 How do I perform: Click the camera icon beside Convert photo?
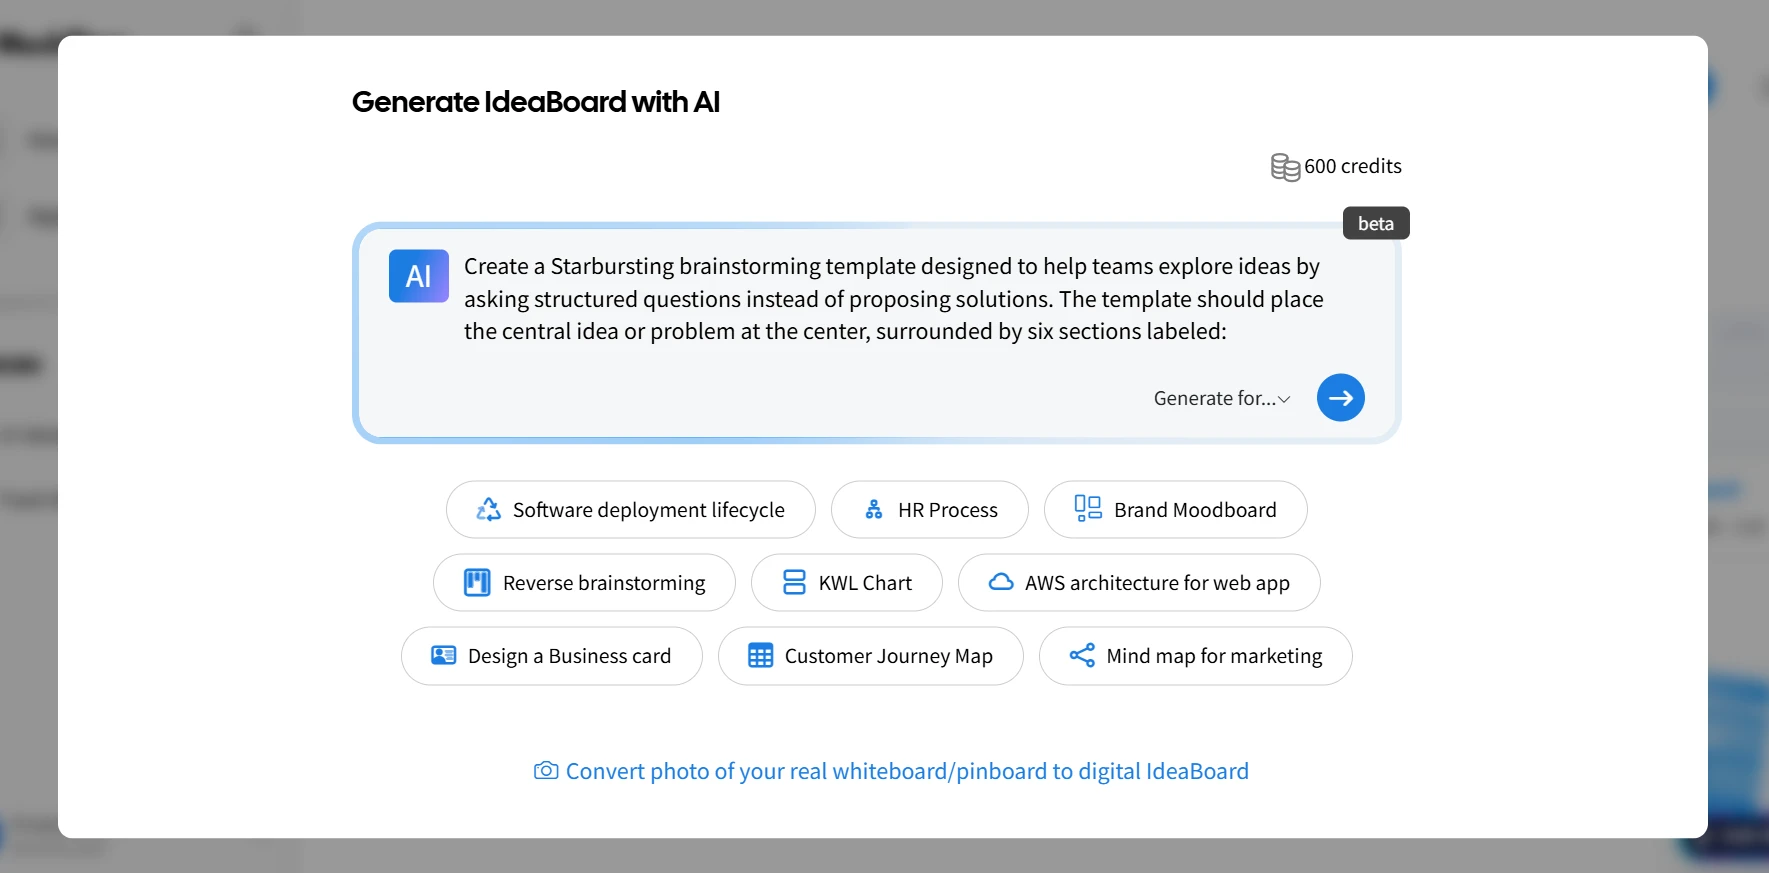pos(546,771)
